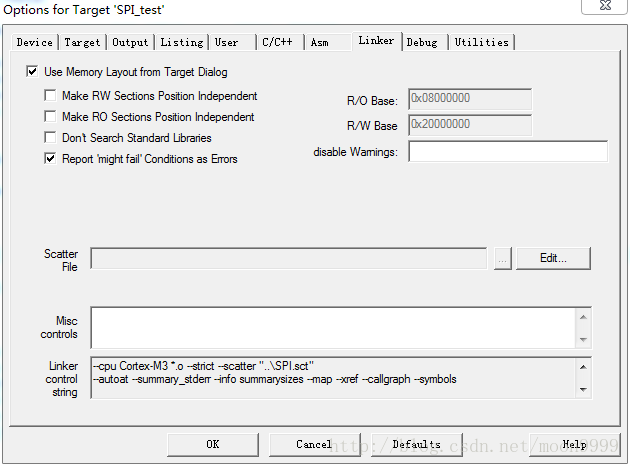Click the Scatter File path field
Screen dimensions: 630x466
(288, 258)
